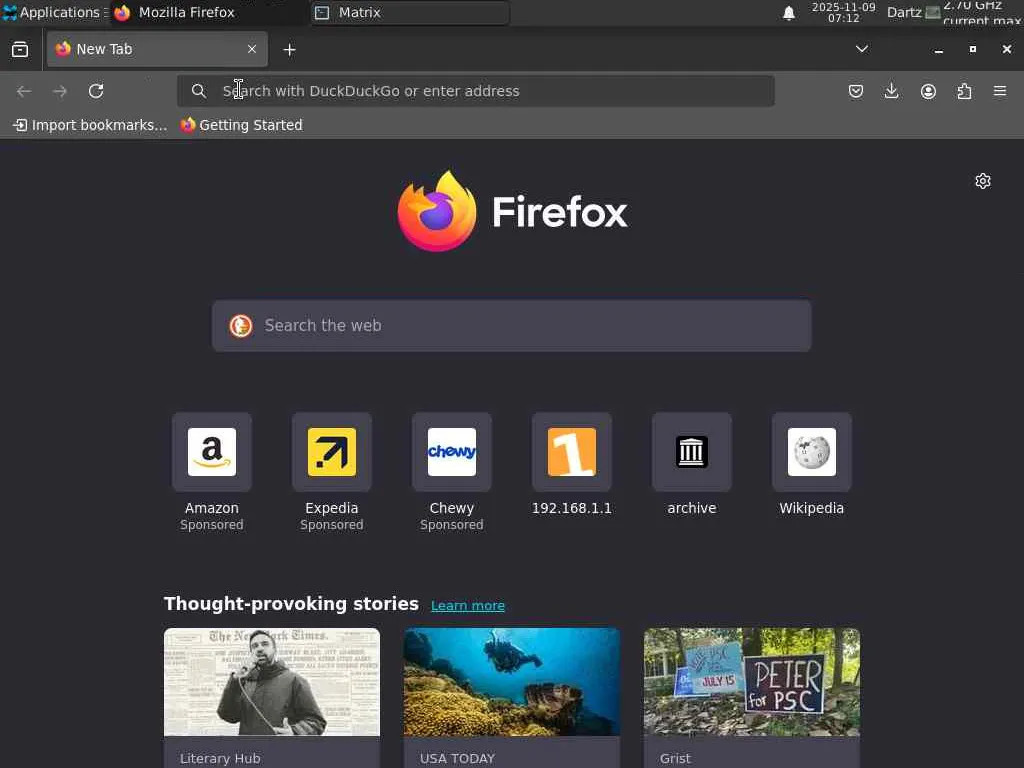The width and height of the screenshot is (1024, 768).
Task: Open the Extensions puzzle icon
Action: [x=964, y=91]
